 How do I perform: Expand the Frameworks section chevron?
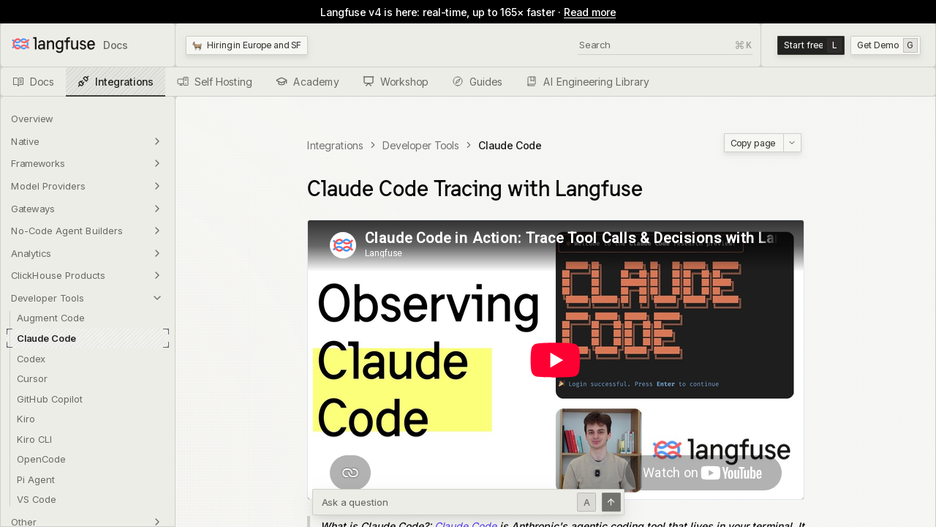[x=157, y=164]
